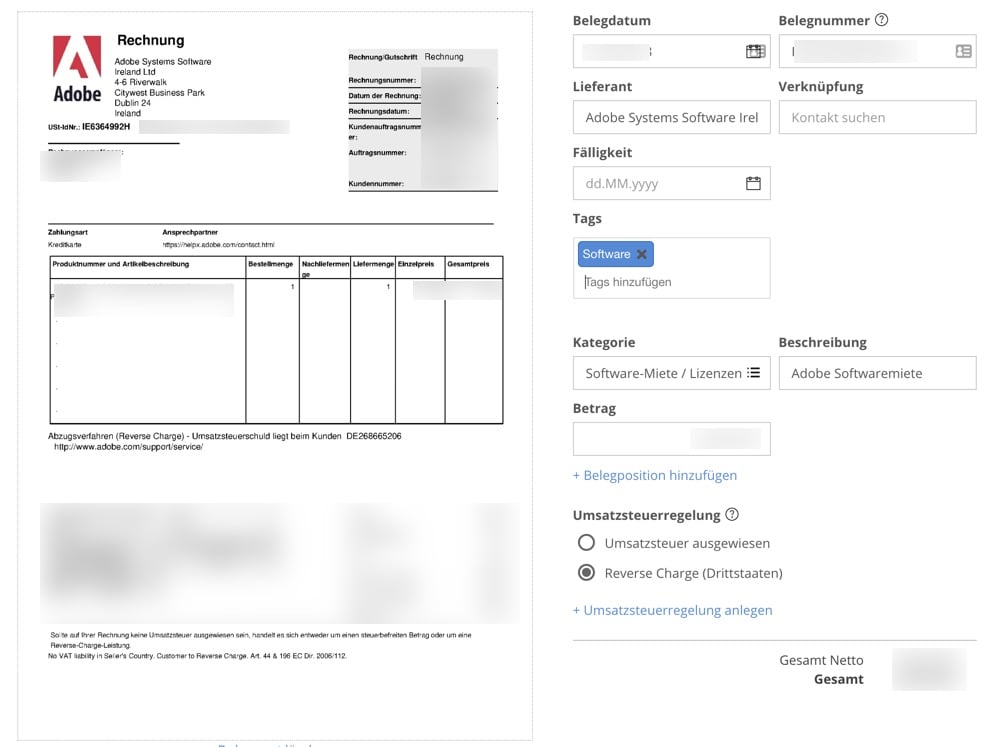The image size is (994, 747).
Task: Click the Fälligkeit dd.MM.yyyy date field
Action: click(x=671, y=183)
